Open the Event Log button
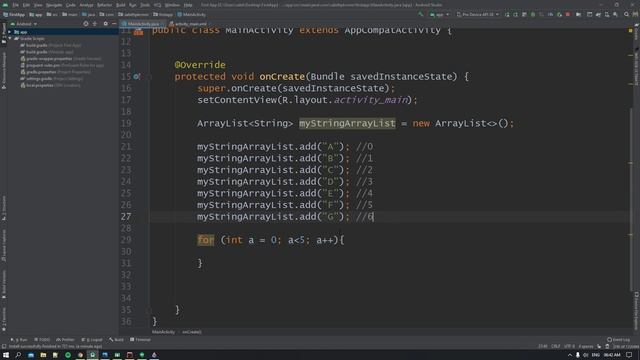 coord(618,340)
